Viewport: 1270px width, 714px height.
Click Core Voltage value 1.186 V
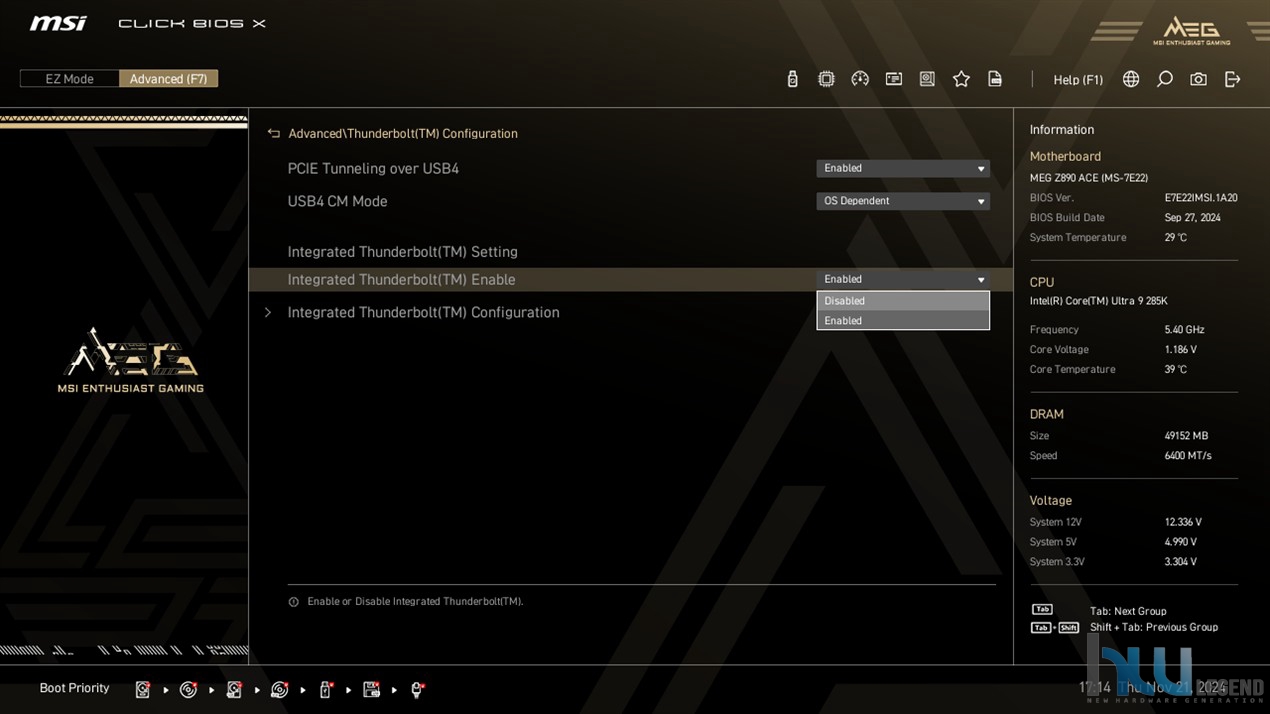click(1180, 350)
